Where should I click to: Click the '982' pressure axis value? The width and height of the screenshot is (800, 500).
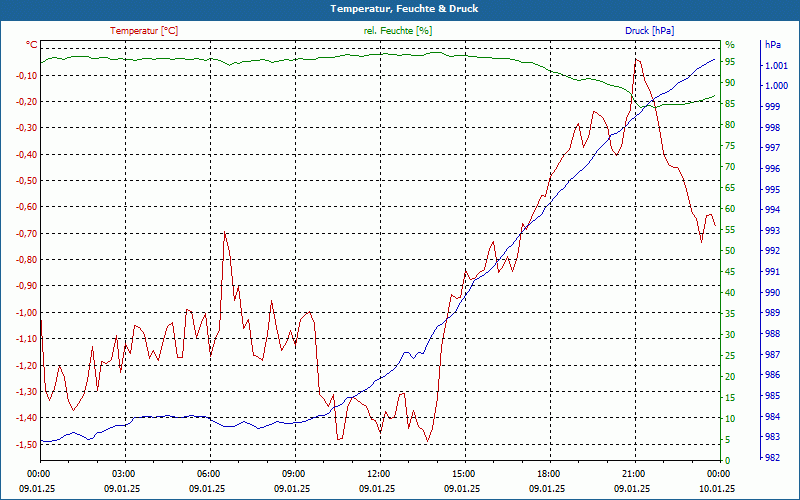(x=772, y=458)
